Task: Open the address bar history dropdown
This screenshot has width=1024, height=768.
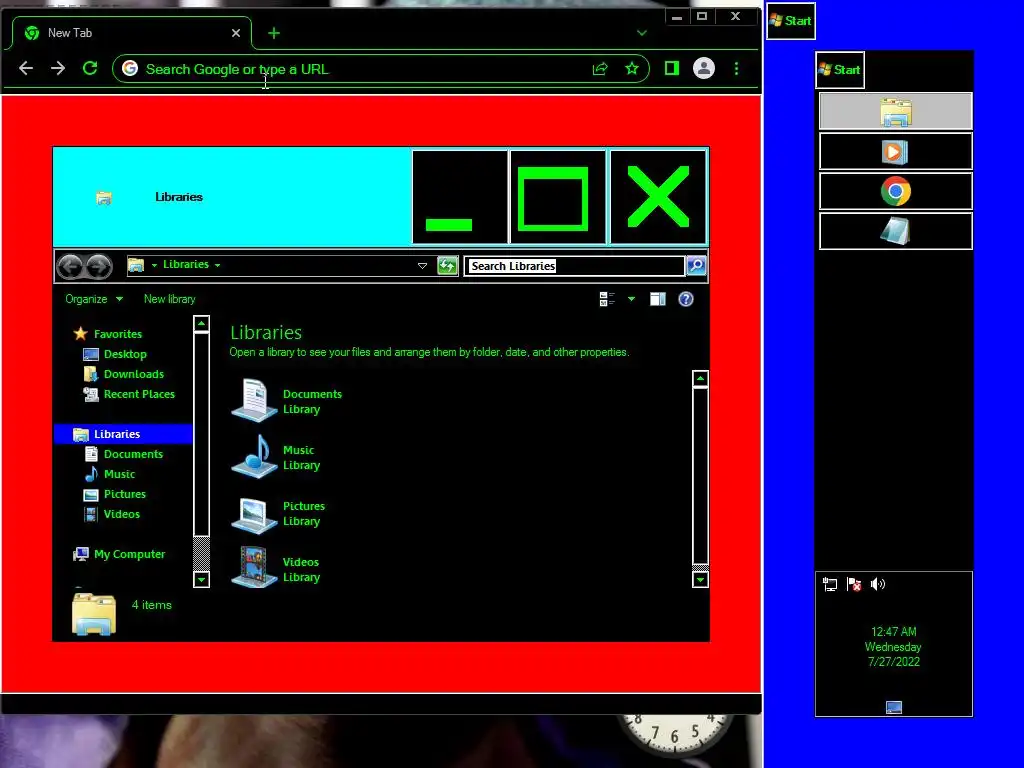Action: (x=423, y=265)
